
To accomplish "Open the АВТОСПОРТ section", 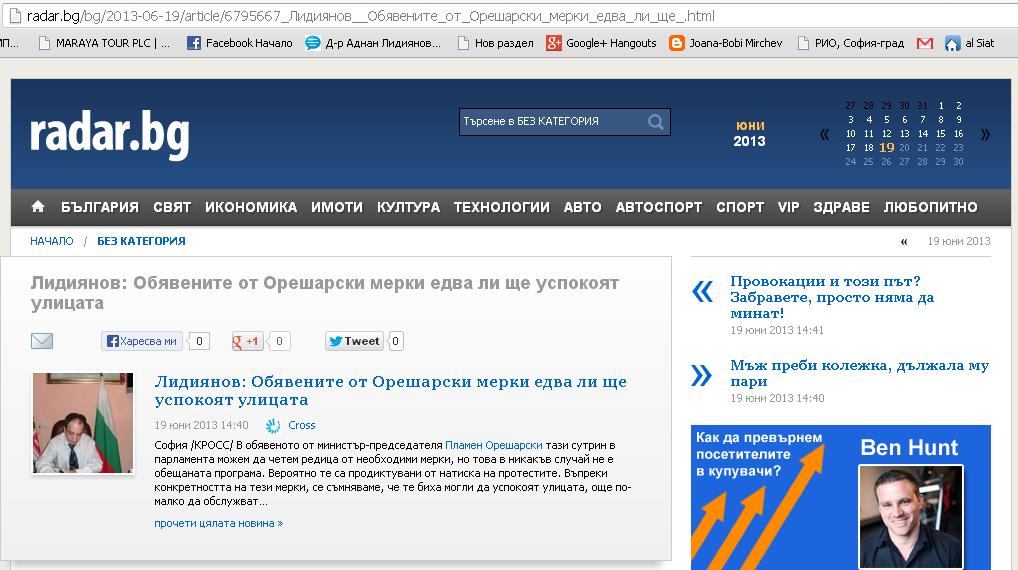I will [659, 207].
